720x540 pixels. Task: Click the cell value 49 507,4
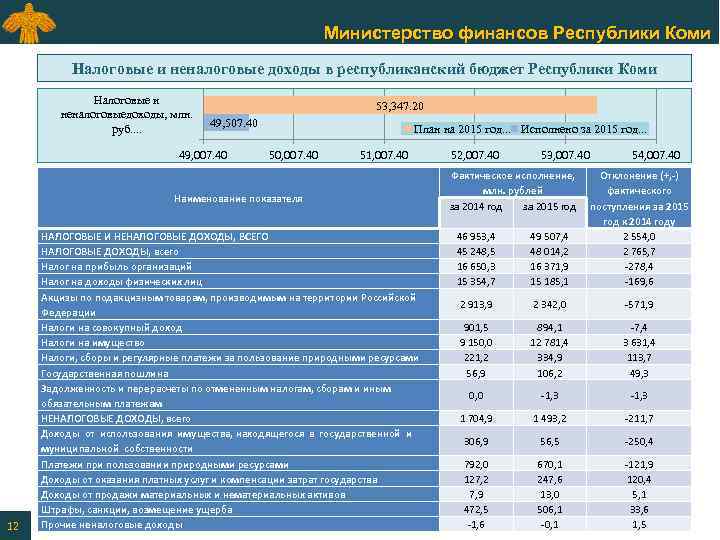549,236
